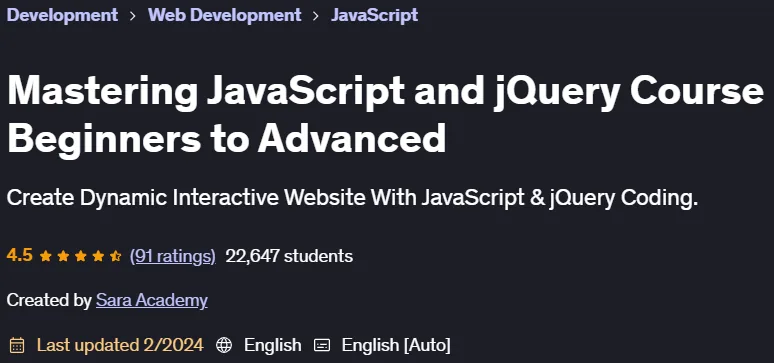The width and height of the screenshot is (774, 363).
Task: Click the Last updated 2/2024 text
Action: point(120,345)
